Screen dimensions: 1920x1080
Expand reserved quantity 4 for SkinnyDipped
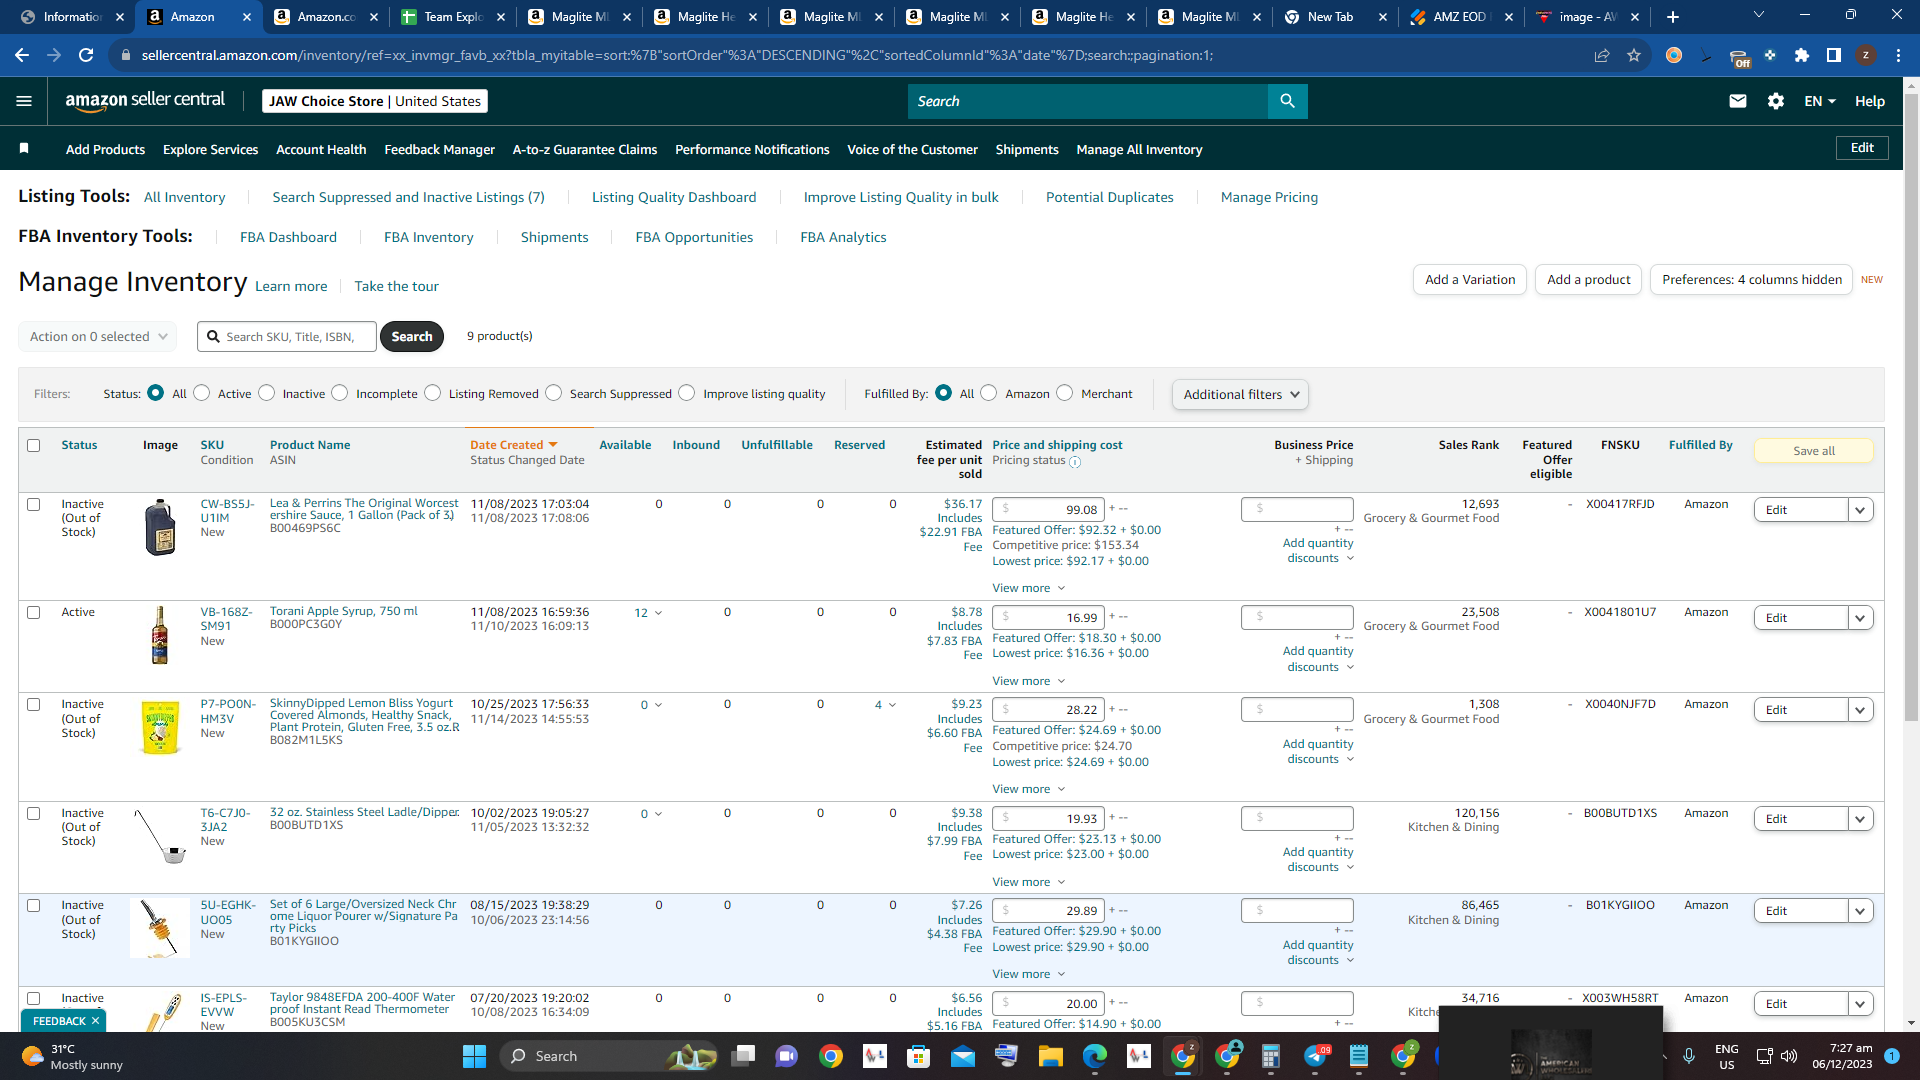tap(885, 705)
